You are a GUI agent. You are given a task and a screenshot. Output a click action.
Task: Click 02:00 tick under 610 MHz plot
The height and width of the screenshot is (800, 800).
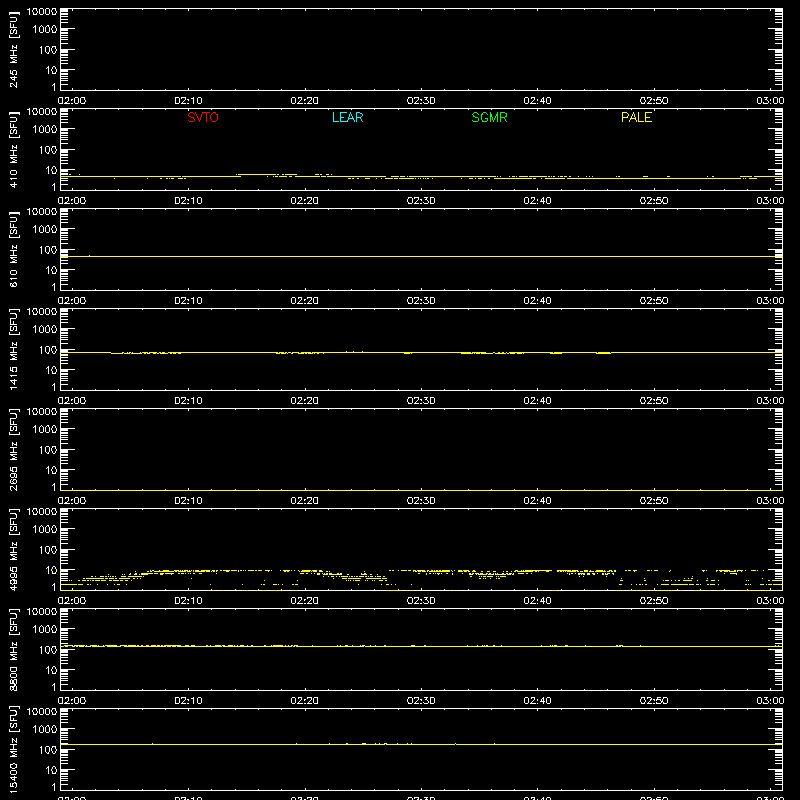click(72, 301)
